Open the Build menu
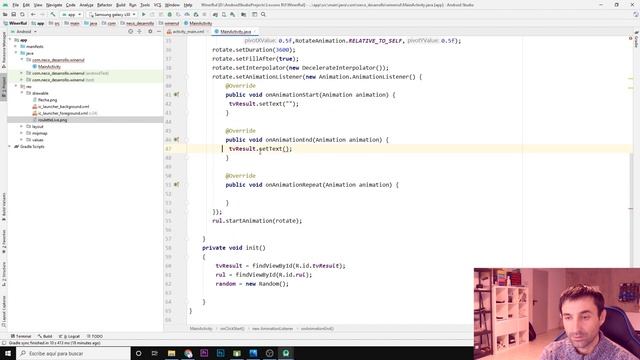This screenshot has height=360, width=640. [x=120, y=5]
